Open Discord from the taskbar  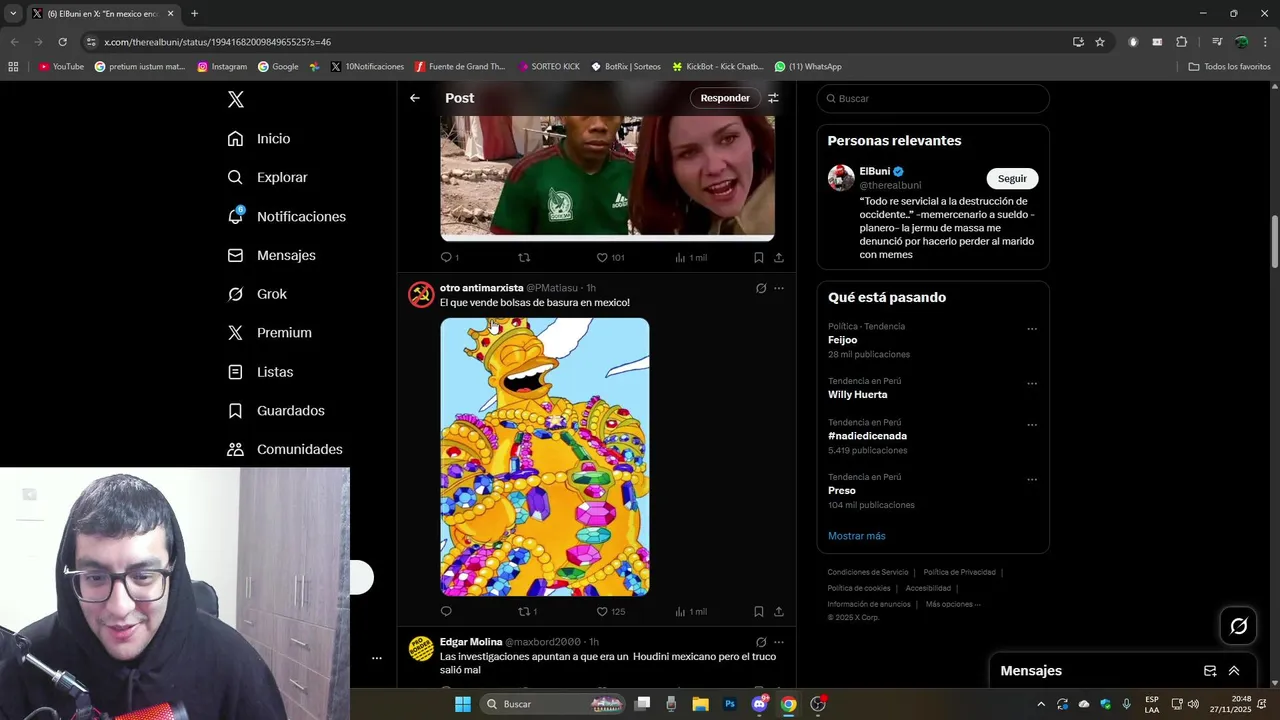click(759, 704)
